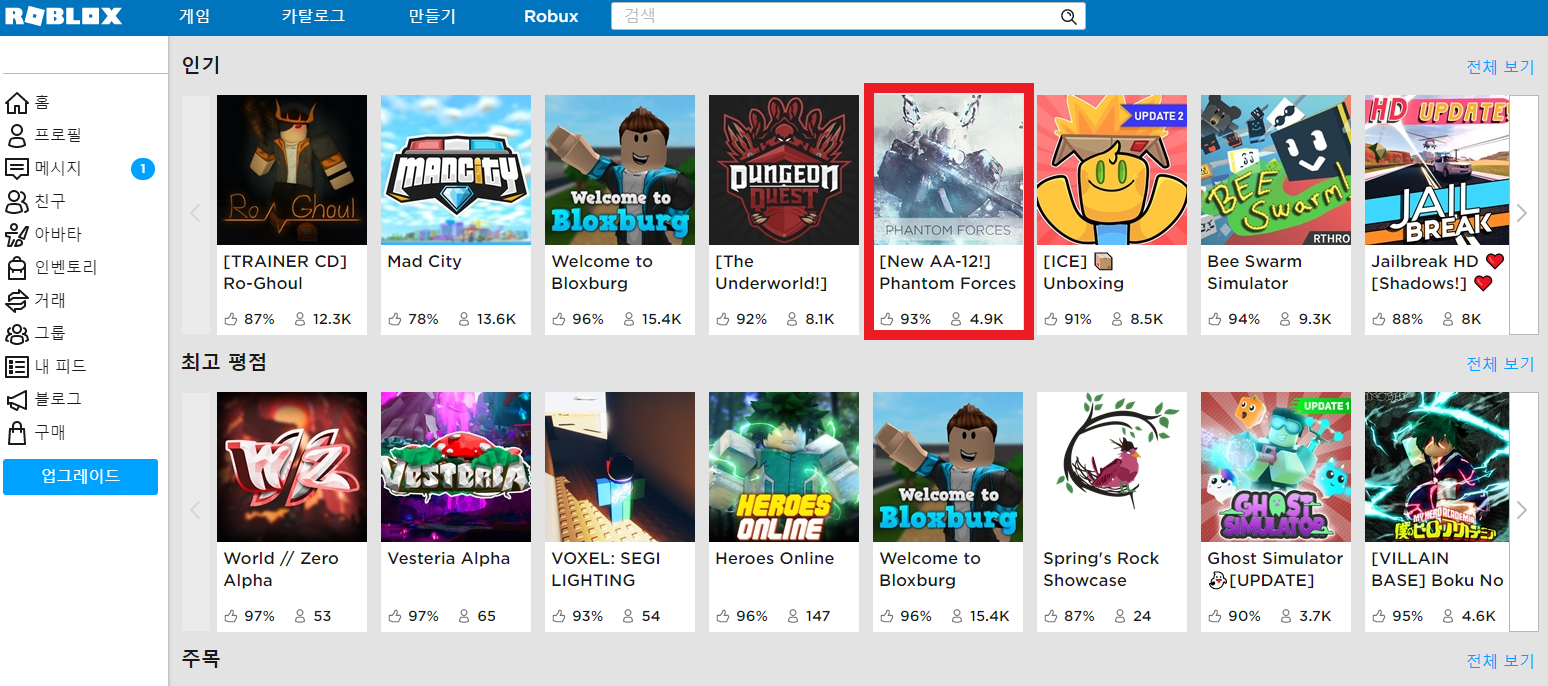Click 전체 보기 for the 최고 평점 section
Image resolution: width=1548 pixels, height=686 pixels.
pos(1500,364)
